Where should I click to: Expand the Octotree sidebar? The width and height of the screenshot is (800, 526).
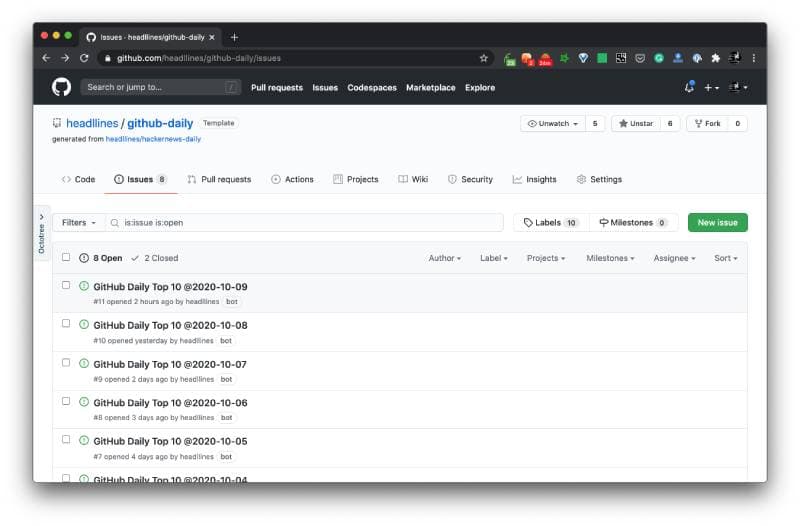point(42,233)
